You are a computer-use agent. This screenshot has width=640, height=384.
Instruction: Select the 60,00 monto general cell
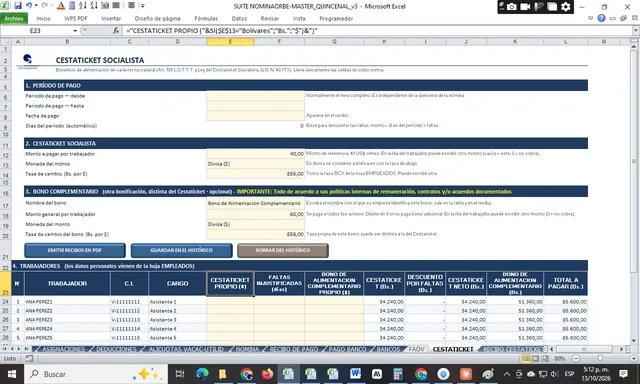click(x=256, y=214)
